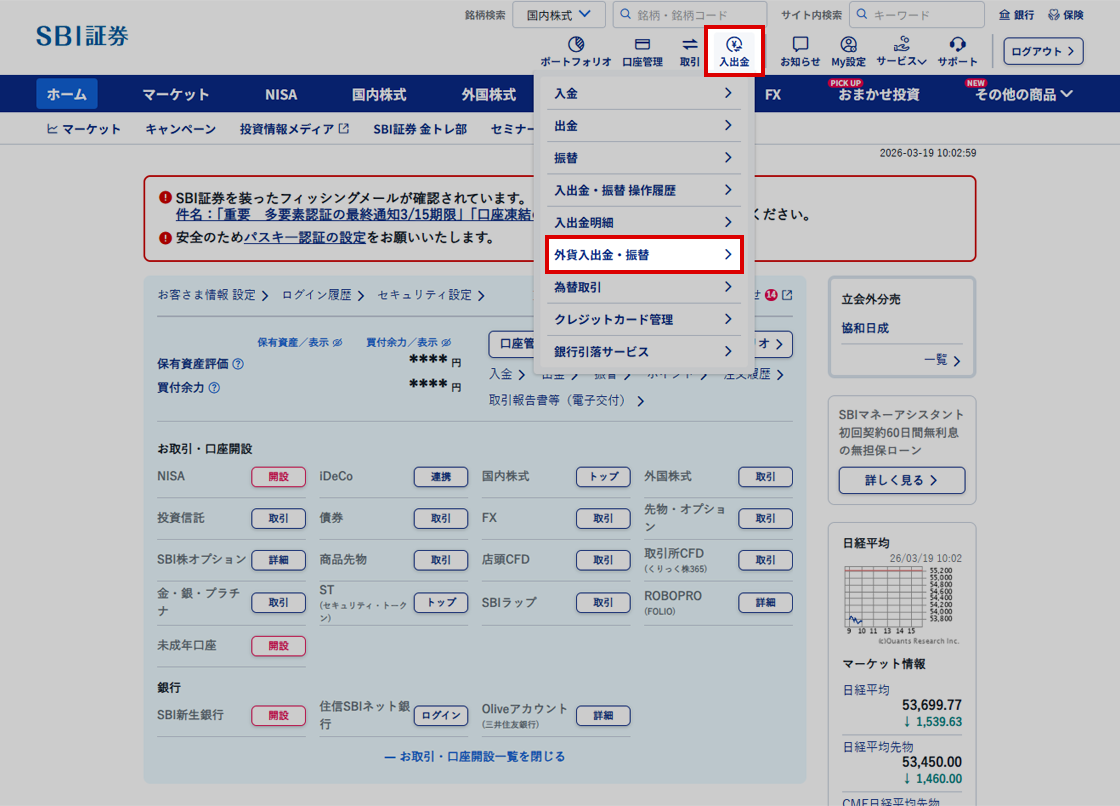This screenshot has width=1120, height=806.
Task: Open the 国内株式 stock search dropdown
Action: point(559,15)
